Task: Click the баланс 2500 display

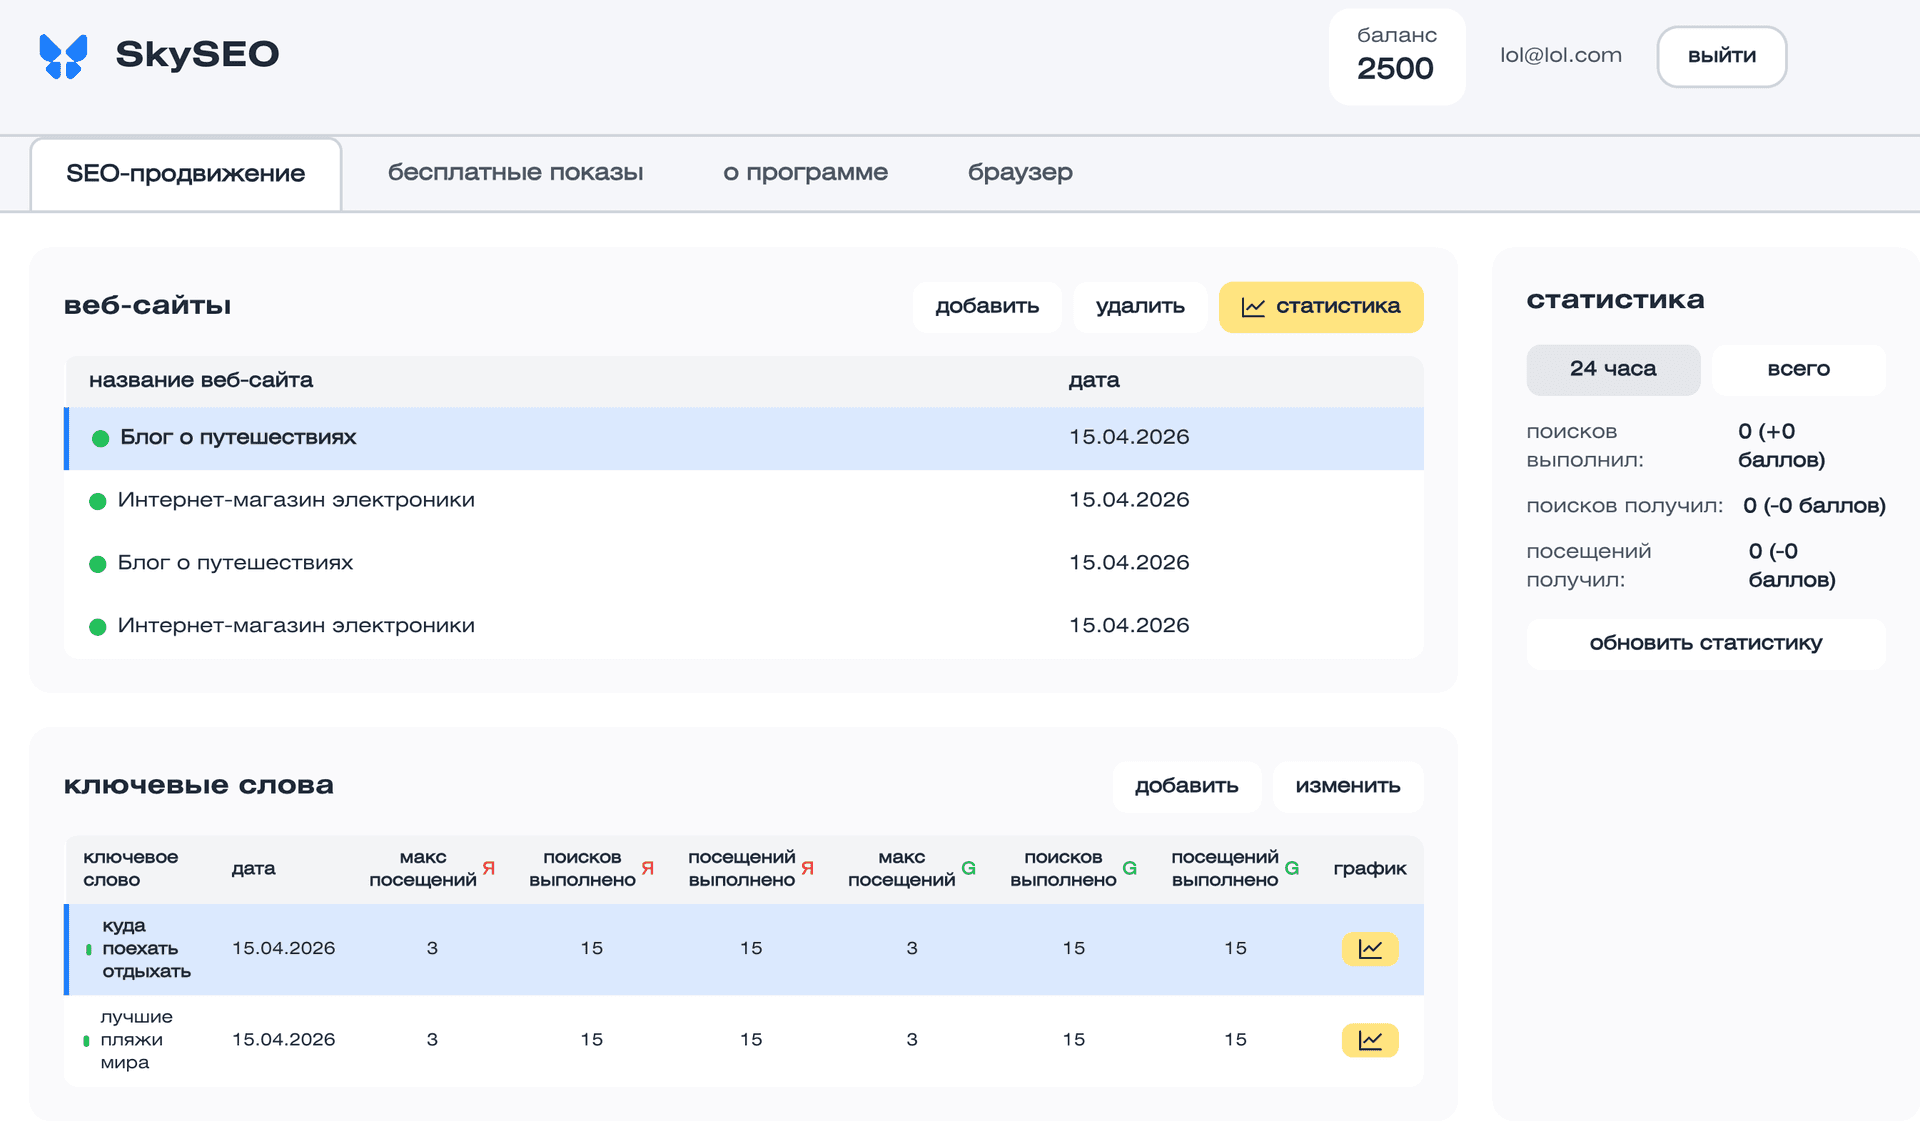Action: (1396, 56)
